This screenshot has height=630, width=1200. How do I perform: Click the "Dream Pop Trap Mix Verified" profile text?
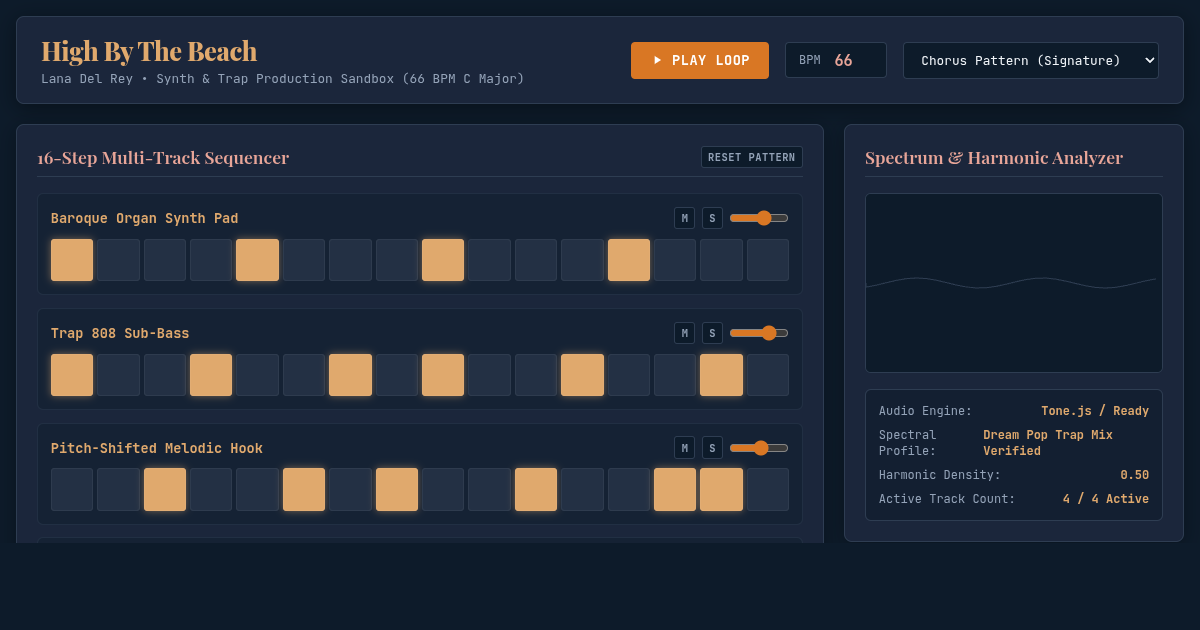click(1048, 443)
